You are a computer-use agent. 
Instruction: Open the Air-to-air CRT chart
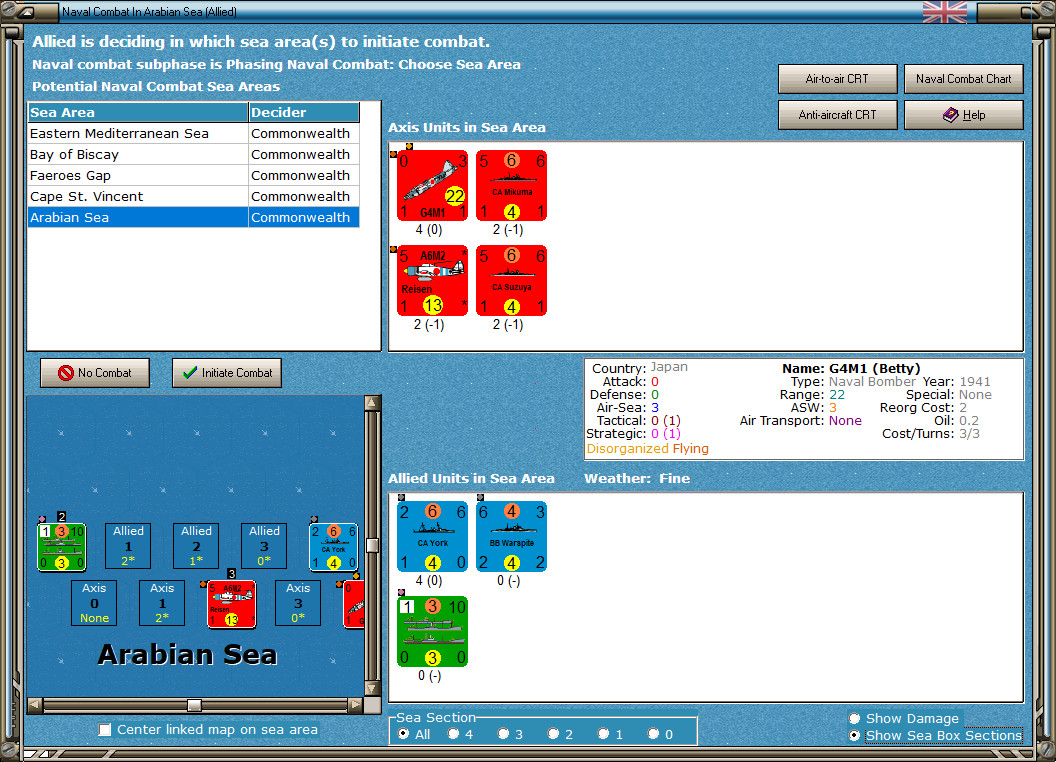pos(837,79)
